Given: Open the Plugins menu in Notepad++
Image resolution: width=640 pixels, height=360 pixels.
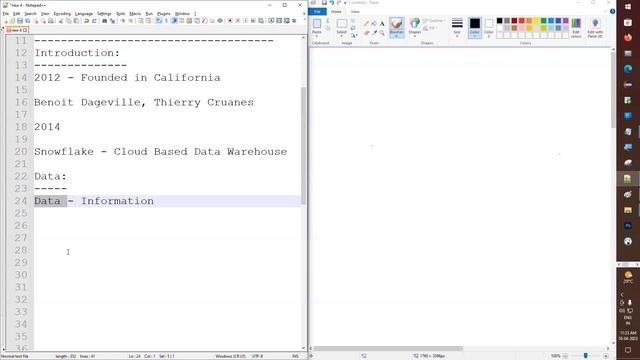Looking at the screenshot, I should (x=164, y=13).
